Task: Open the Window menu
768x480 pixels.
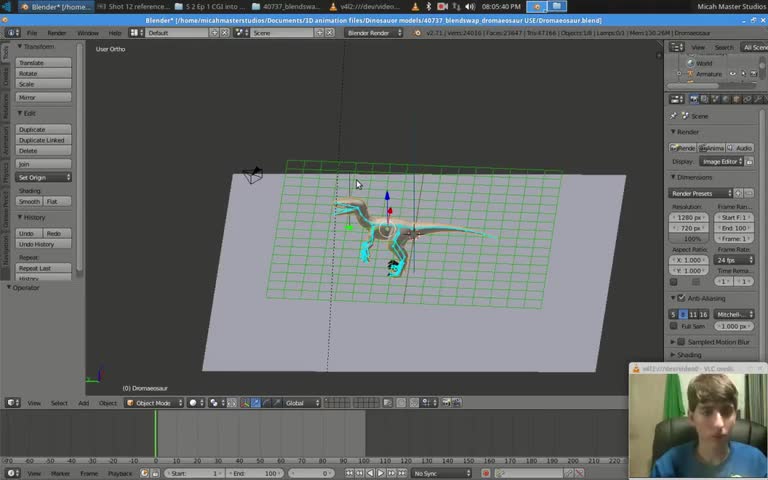Action: pyautogui.click(x=88, y=33)
